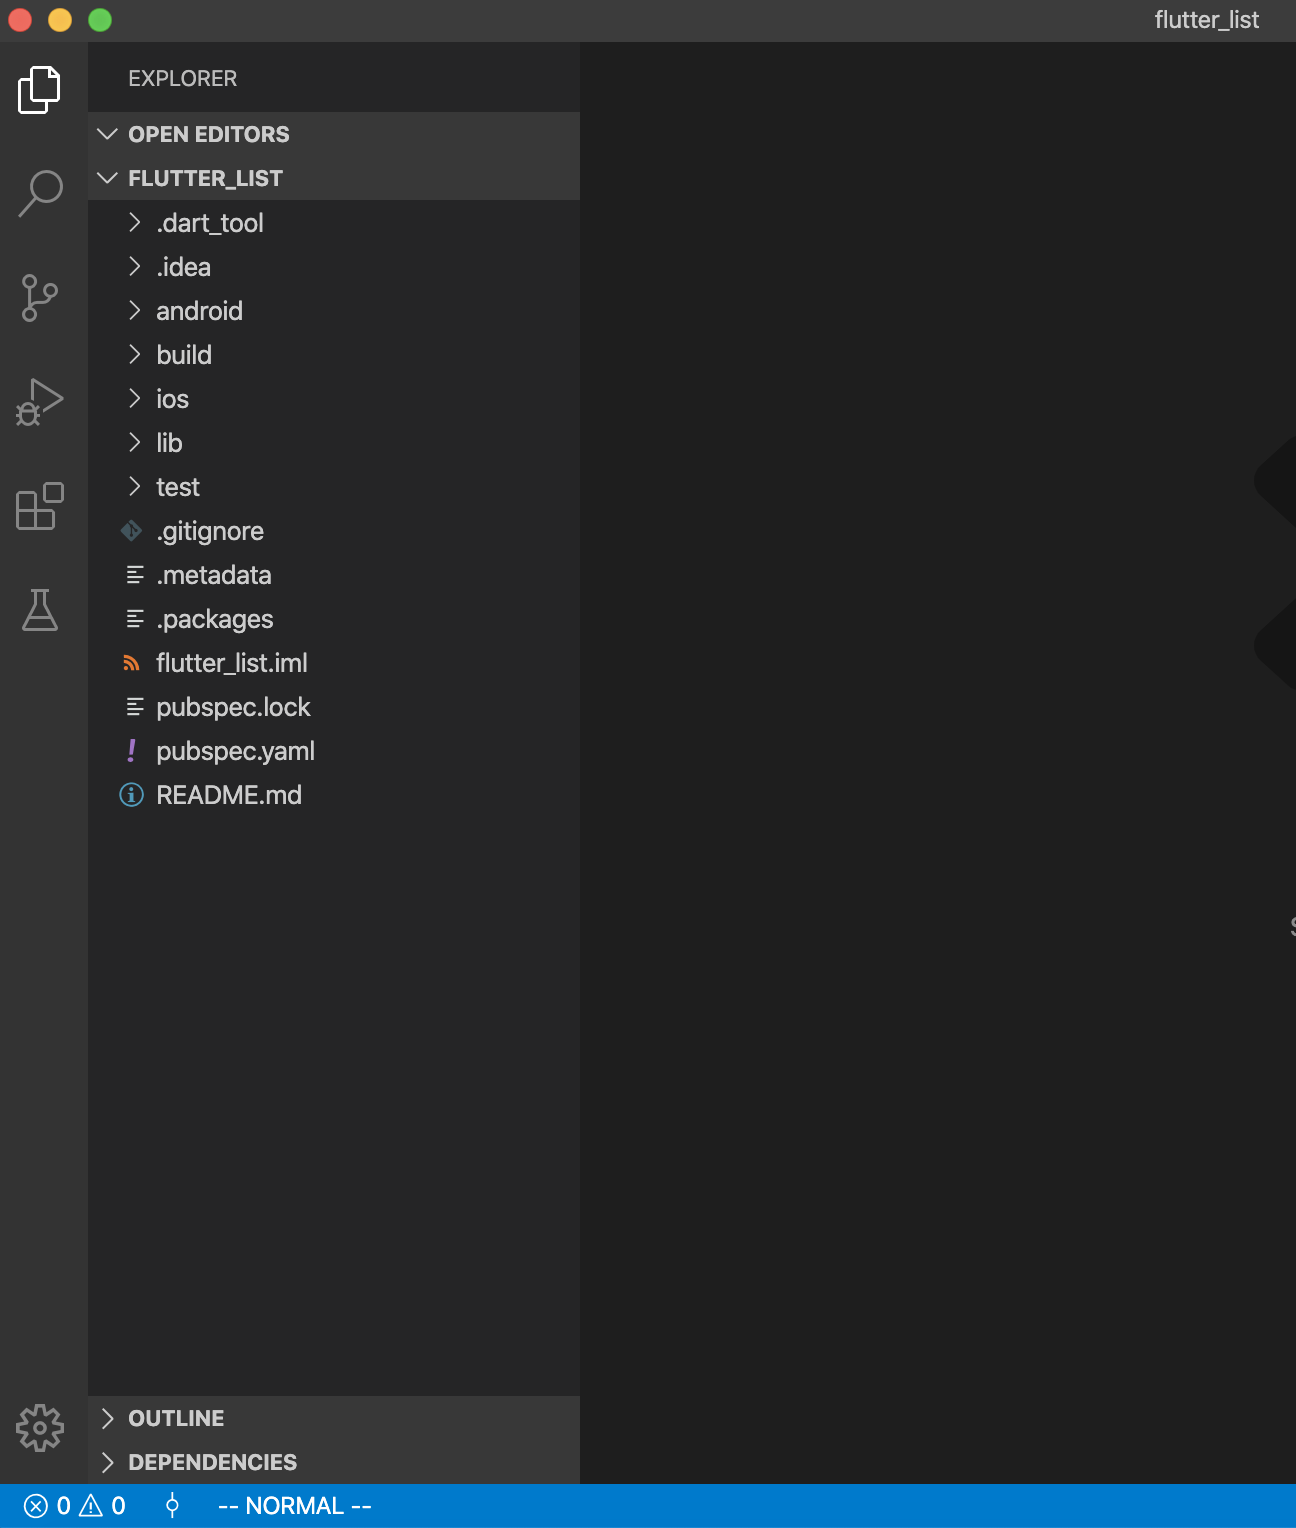Viewport: 1296px width, 1528px height.
Task: Click the flutter_list window title
Action: pyautogui.click(x=1206, y=20)
